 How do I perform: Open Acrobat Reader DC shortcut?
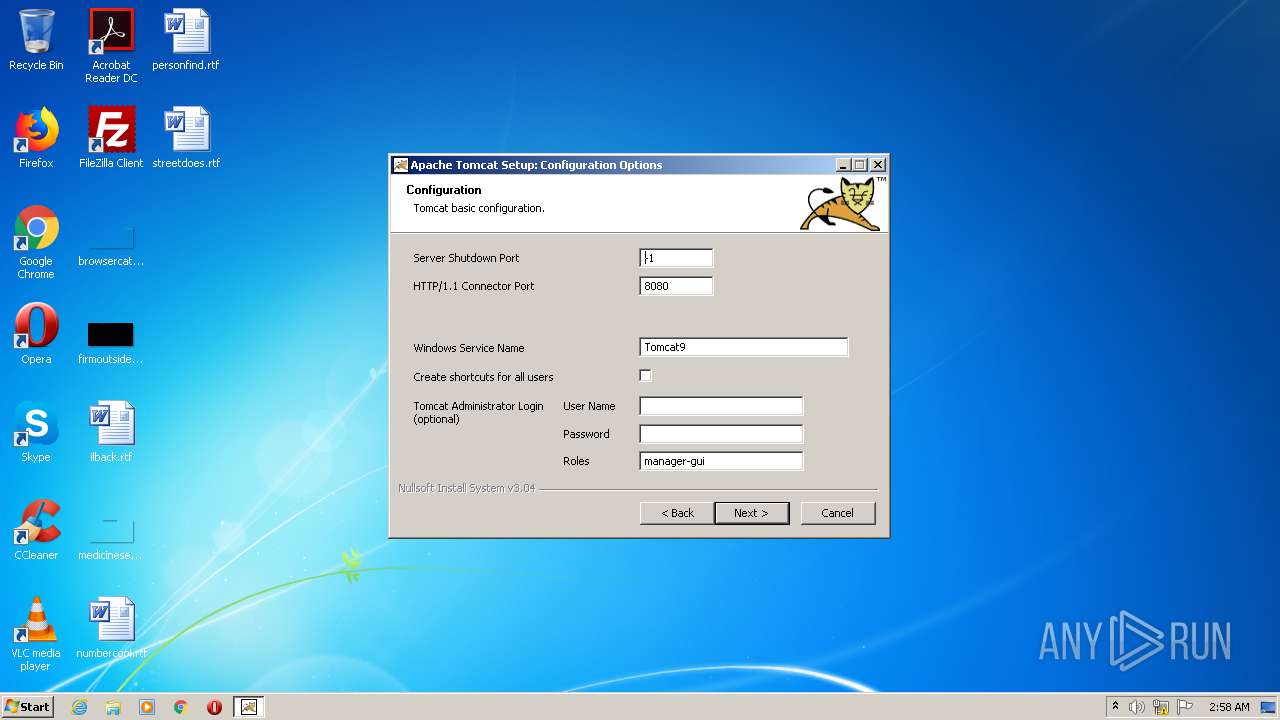(x=111, y=46)
